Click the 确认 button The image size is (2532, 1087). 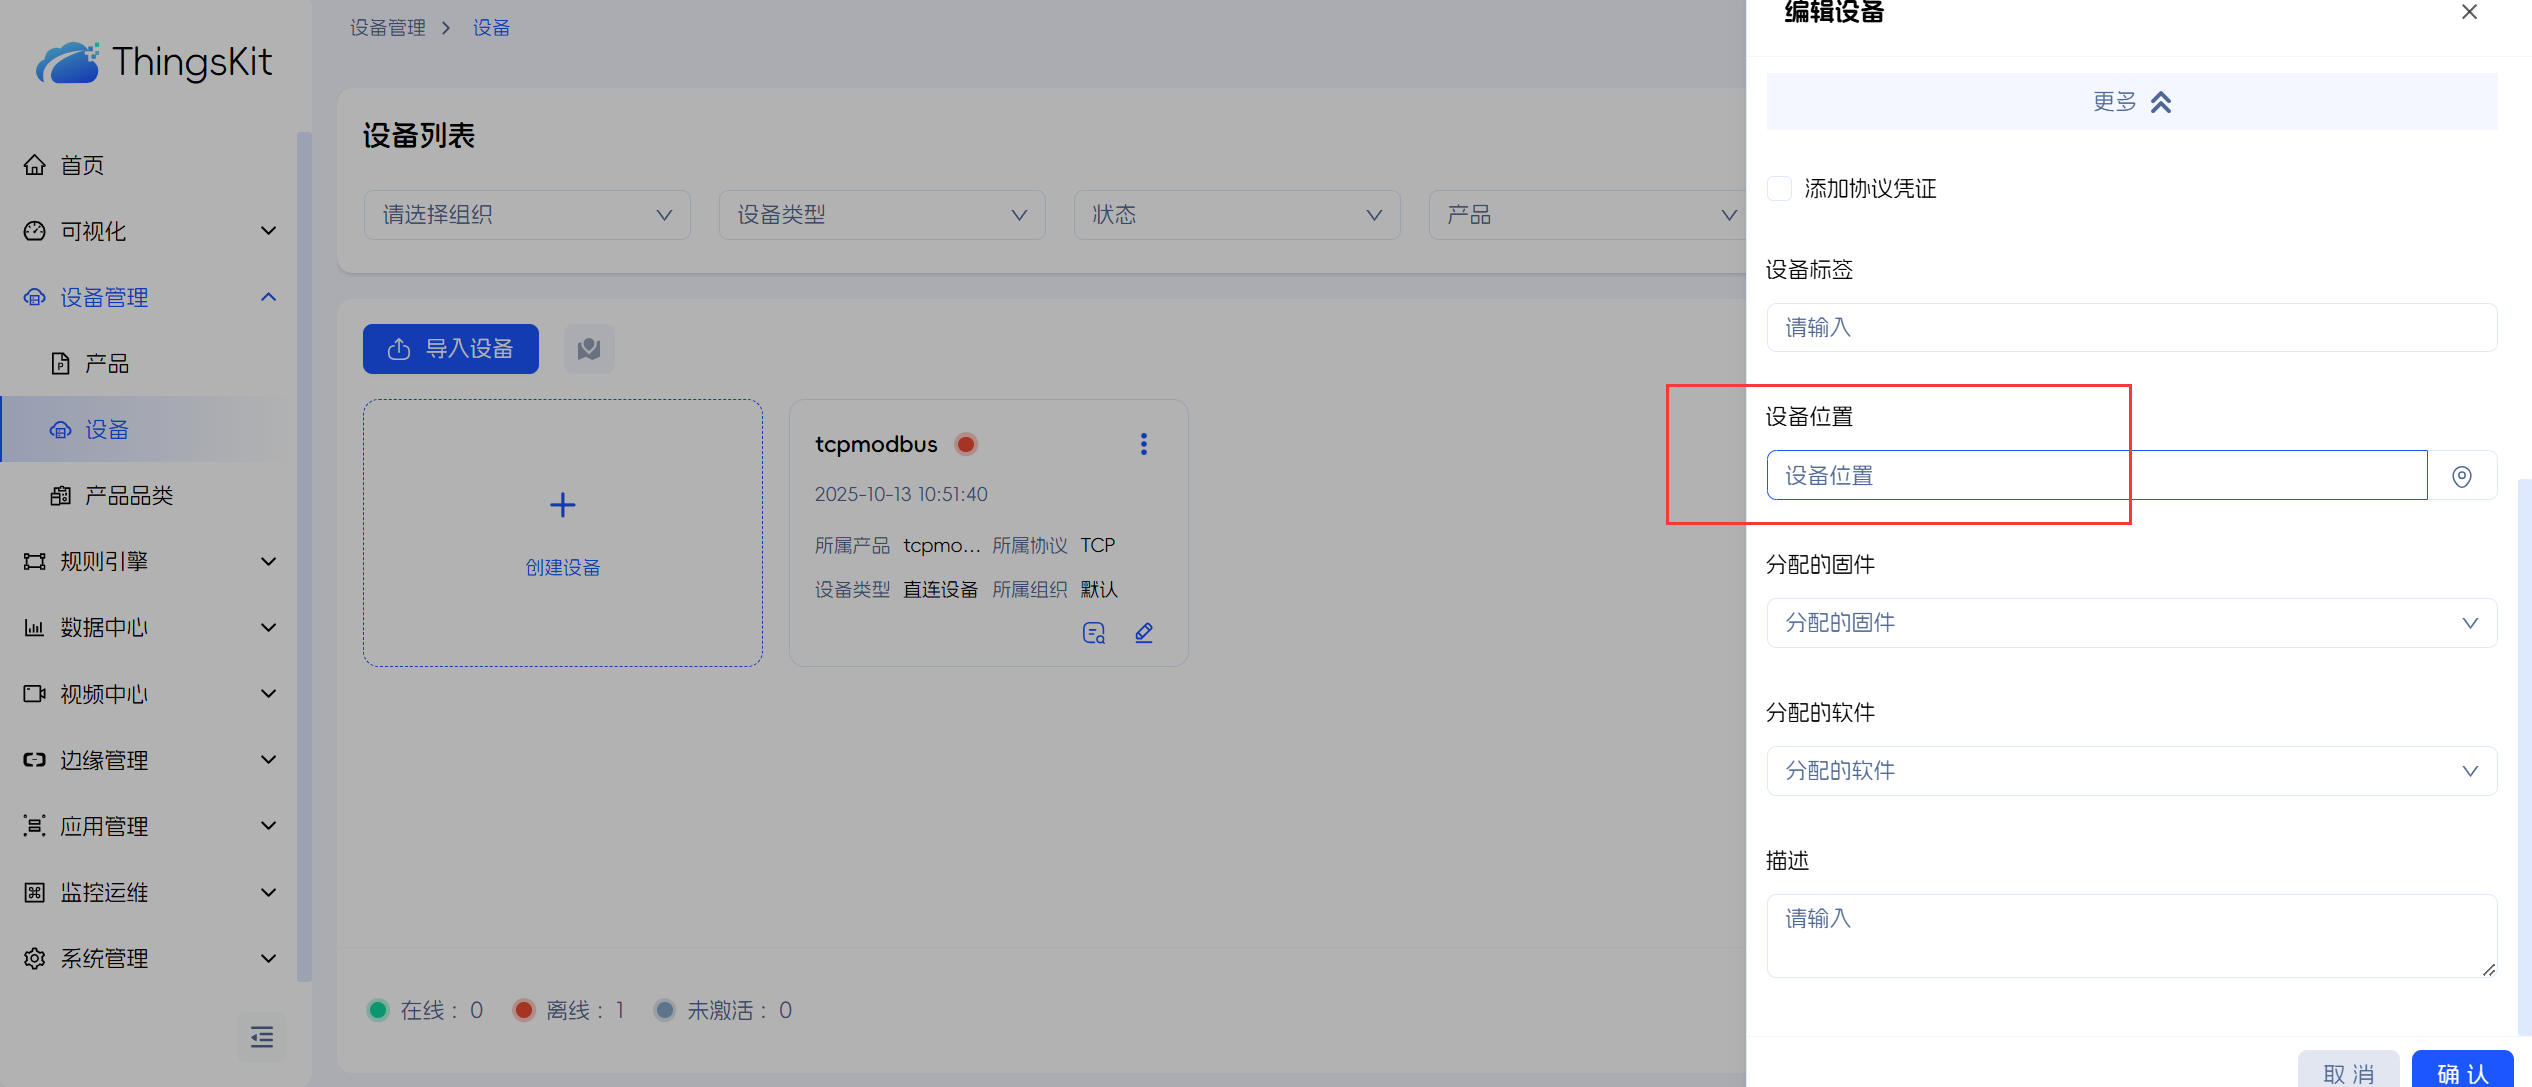pos(2462,1072)
